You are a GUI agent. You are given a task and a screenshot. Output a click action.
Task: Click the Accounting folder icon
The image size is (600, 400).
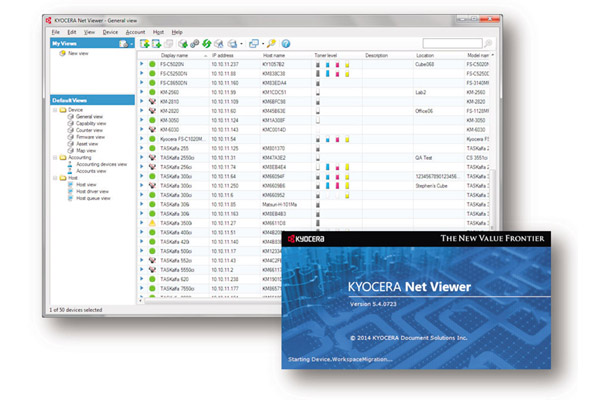[63, 157]
